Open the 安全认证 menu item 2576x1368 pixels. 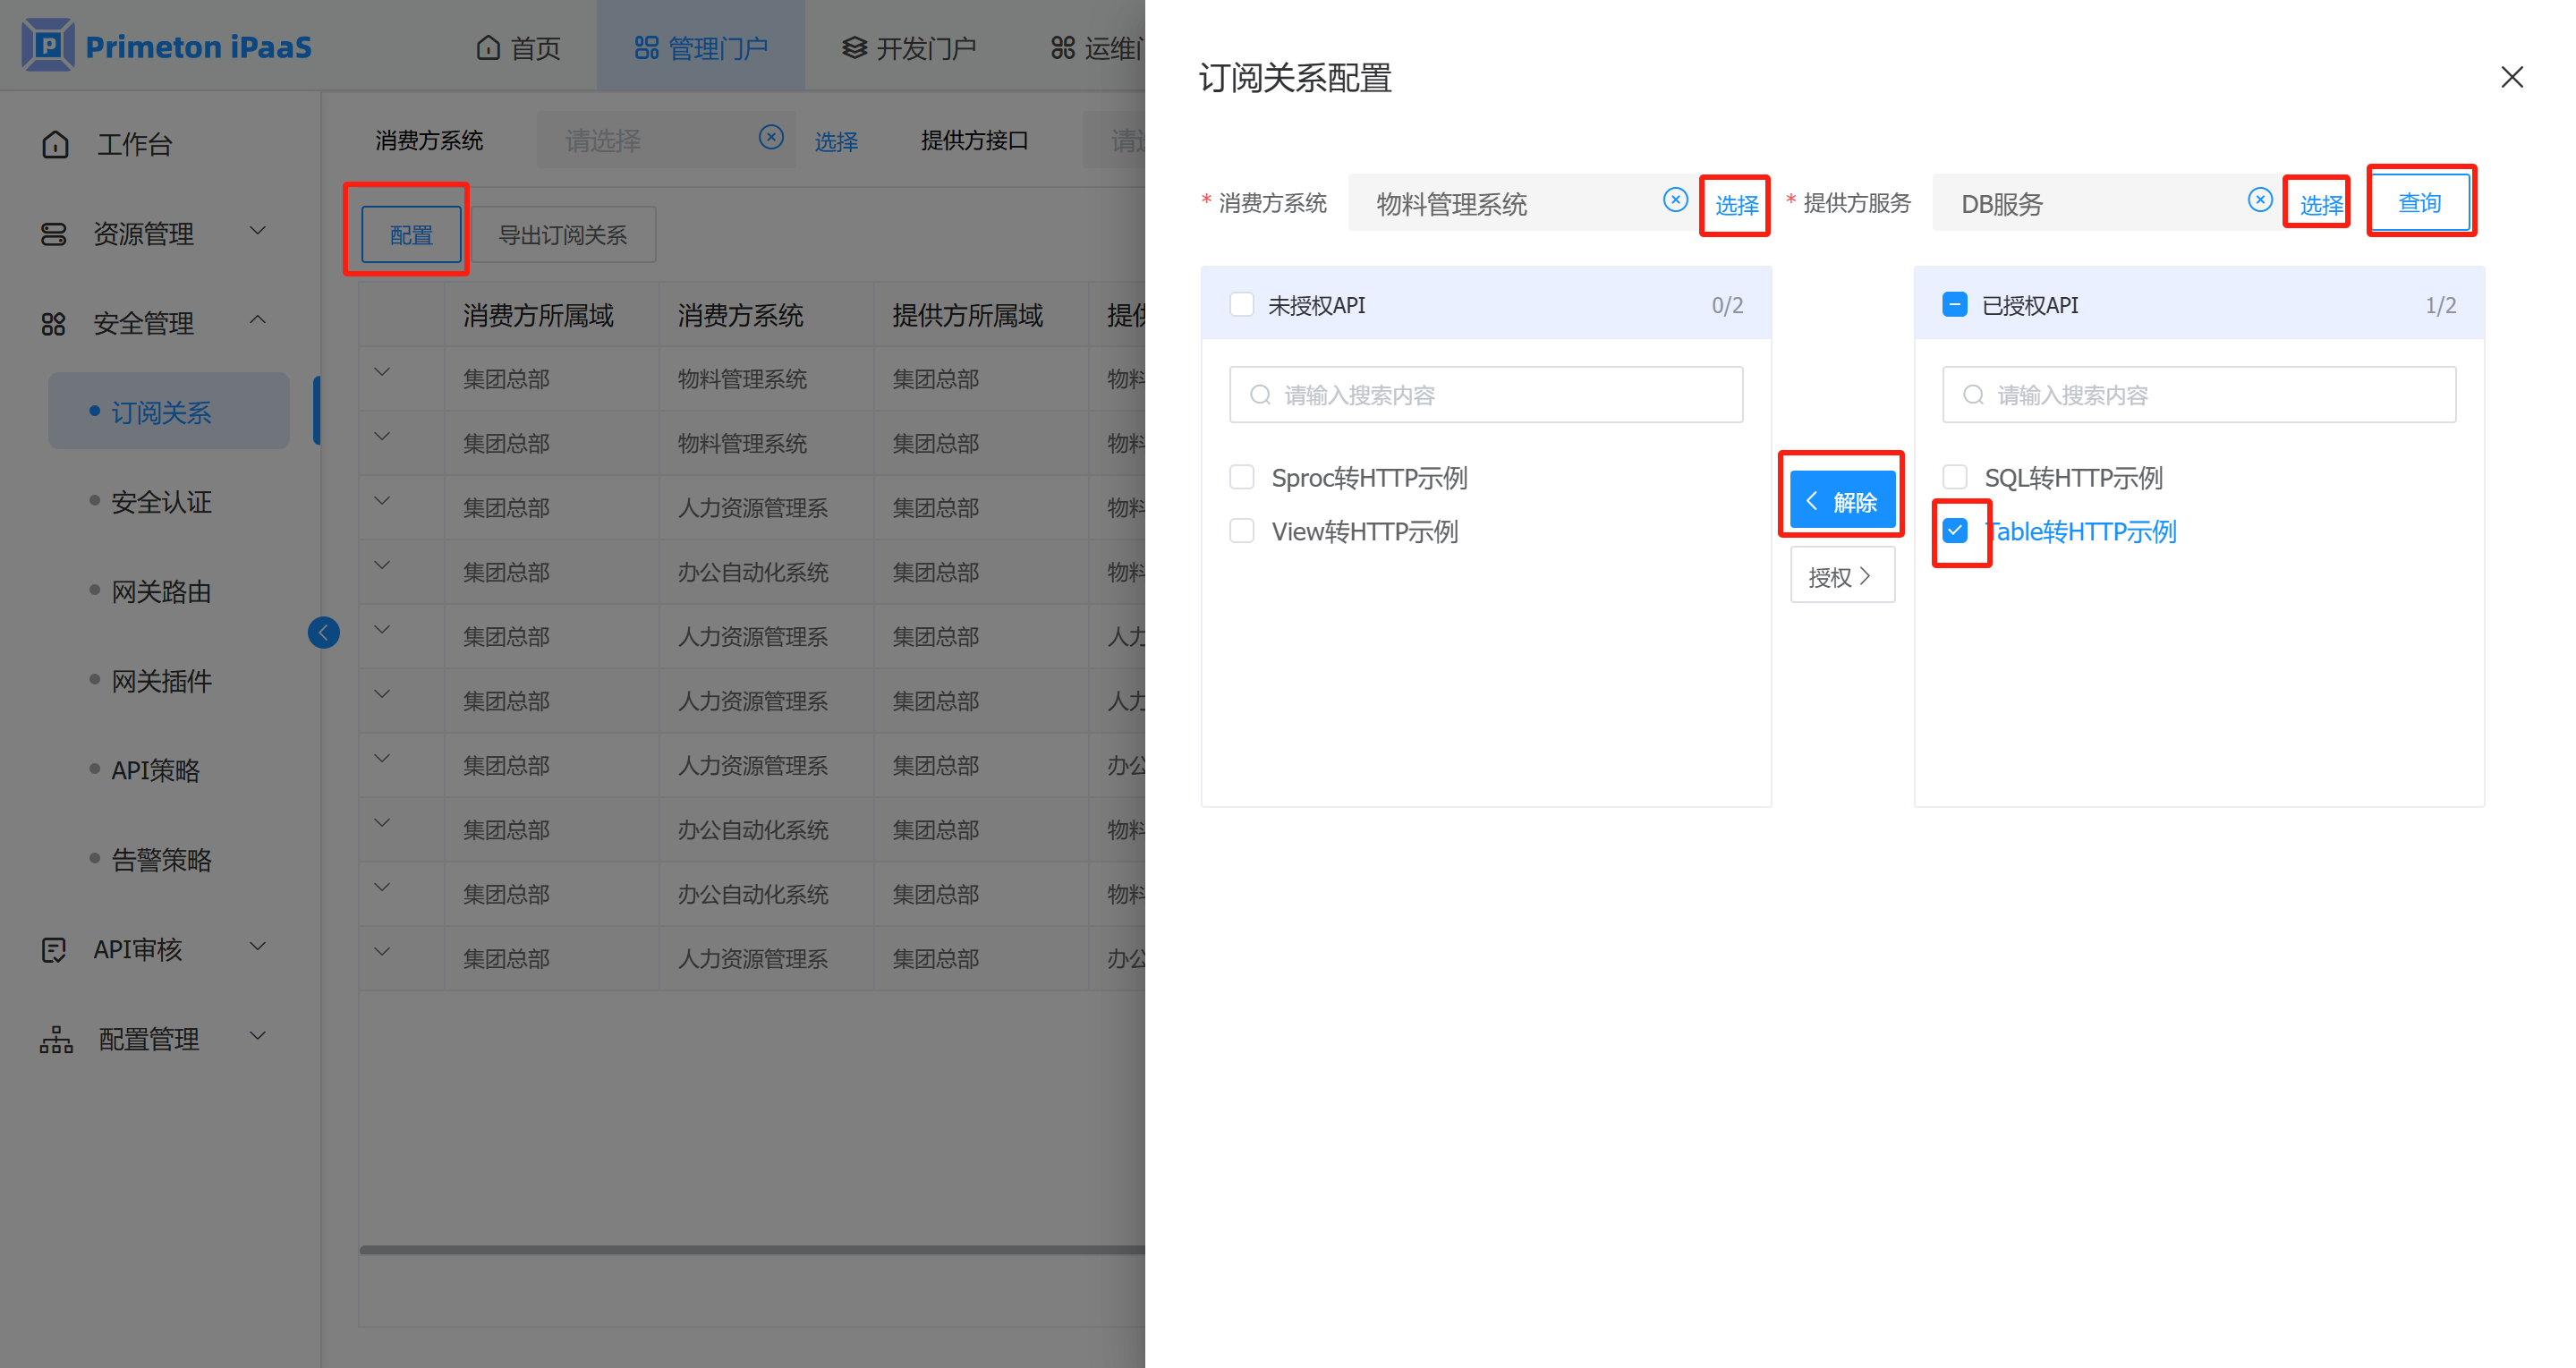pyautogui.click(x=161, y=502)
